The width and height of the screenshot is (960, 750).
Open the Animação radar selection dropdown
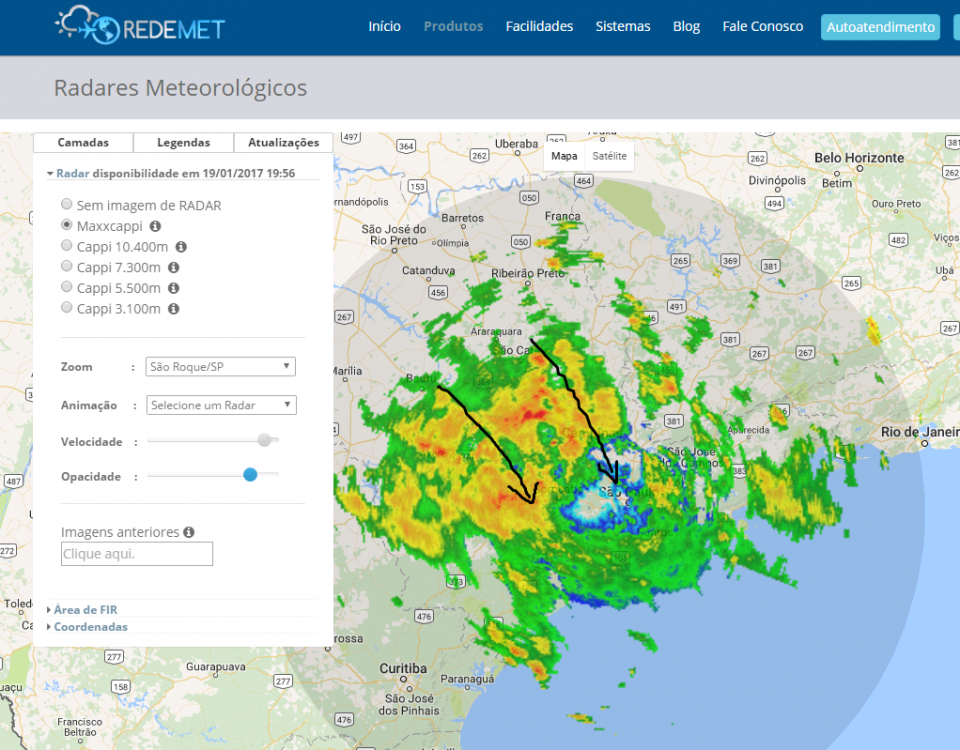221,405
